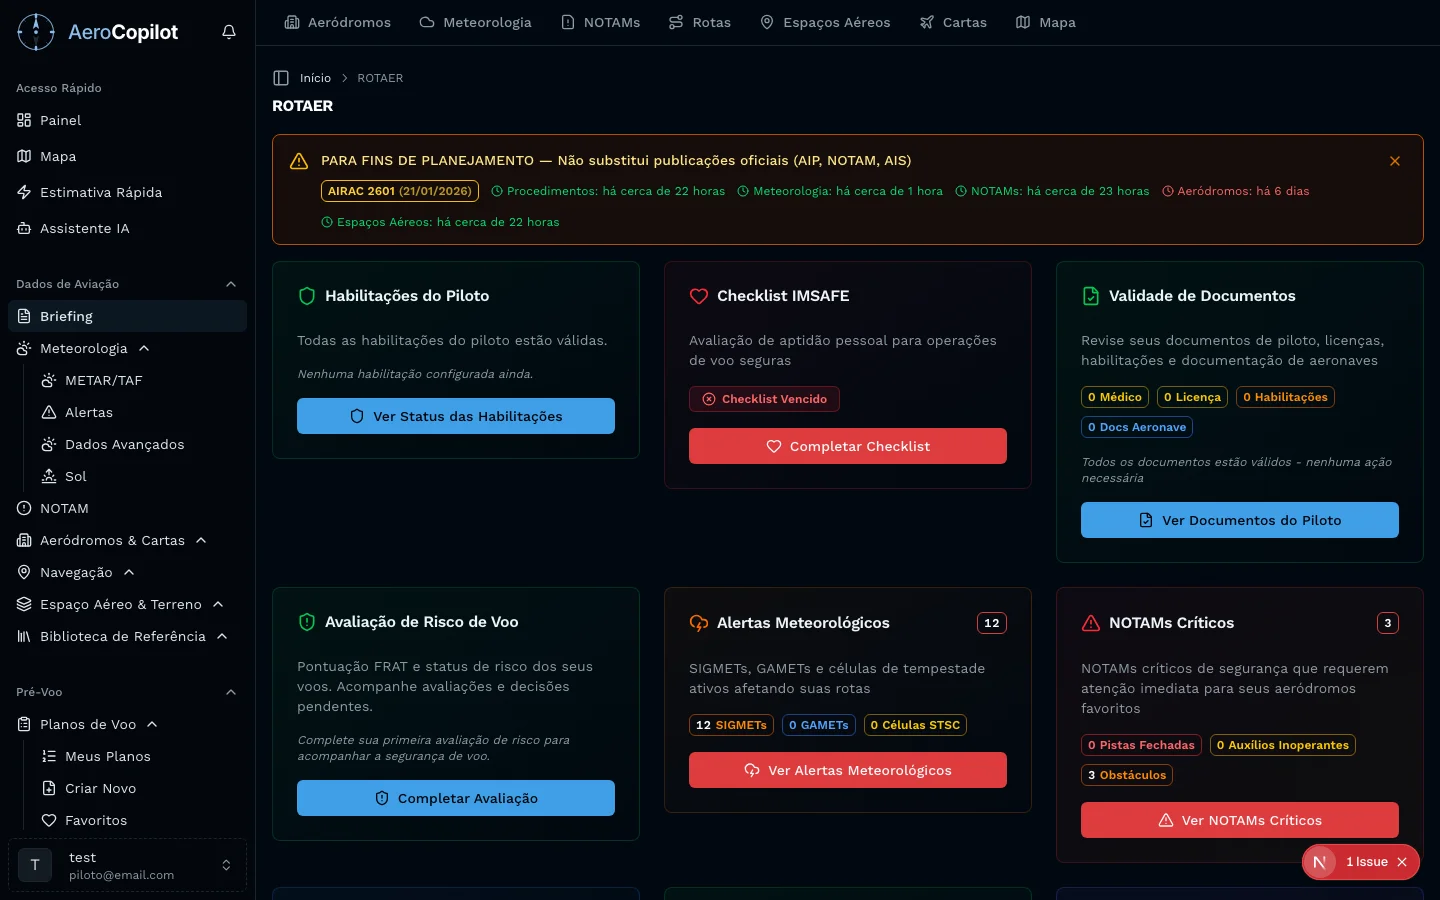
Task: Close the 1 Issue badge
Action: pos(1402,862)
